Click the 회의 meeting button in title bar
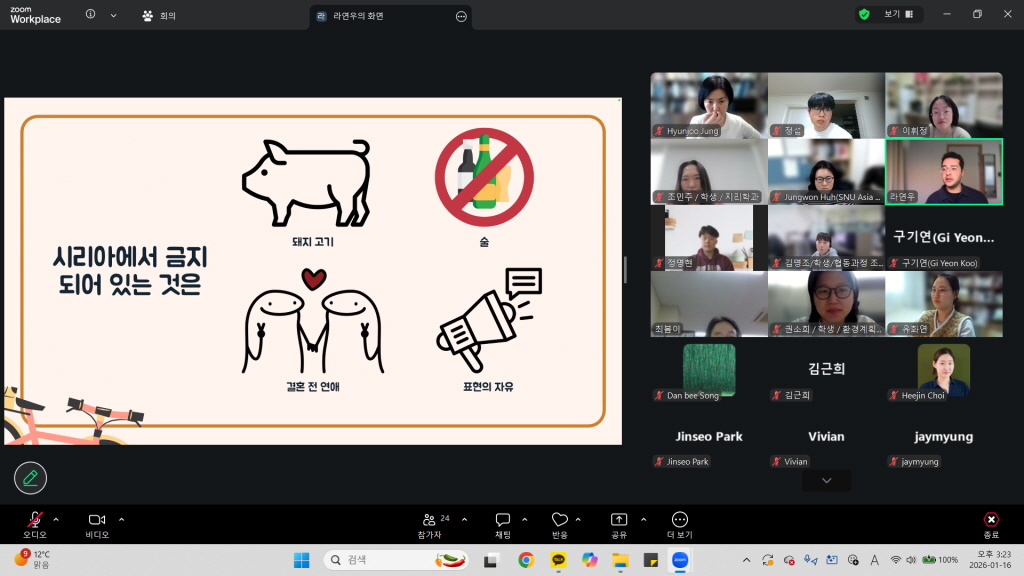Screen dimensions: 1024x576 (160, 16)
